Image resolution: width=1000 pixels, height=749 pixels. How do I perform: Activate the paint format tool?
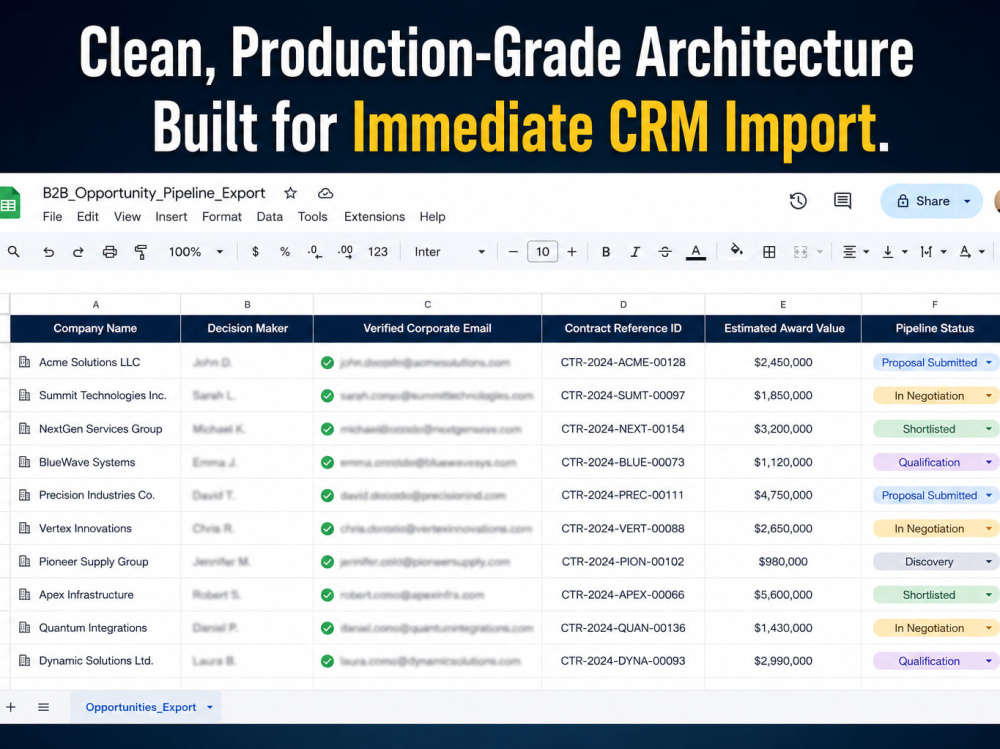pos(141,252)
